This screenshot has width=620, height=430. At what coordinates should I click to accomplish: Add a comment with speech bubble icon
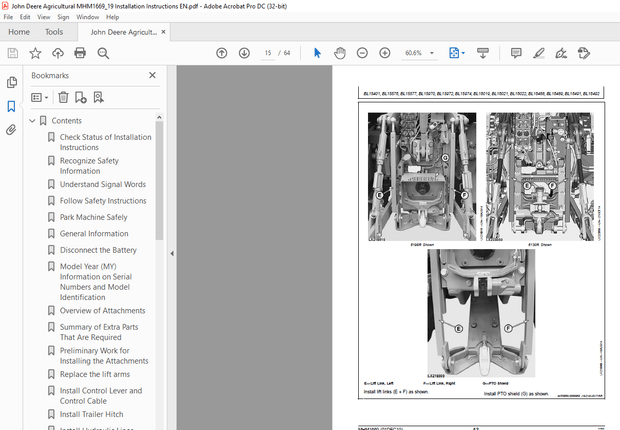click(516, 53)
